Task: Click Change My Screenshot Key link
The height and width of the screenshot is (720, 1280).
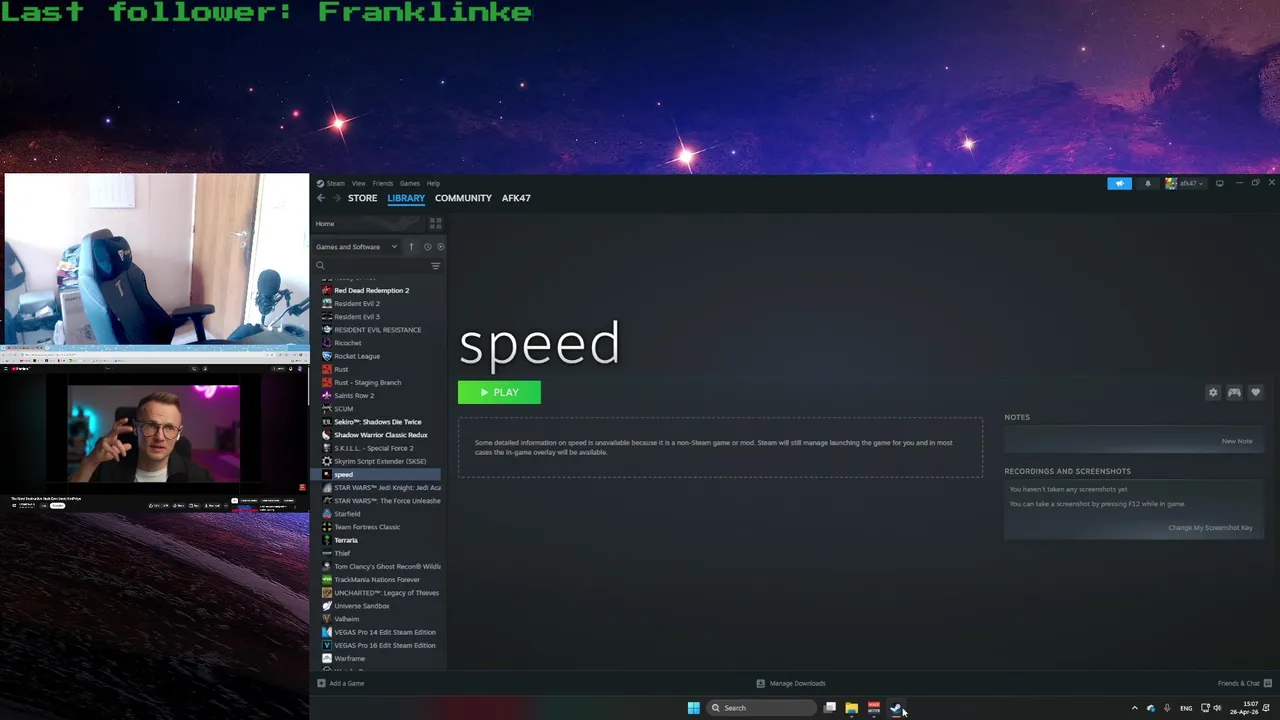Action: click(x=1210, y=528)
